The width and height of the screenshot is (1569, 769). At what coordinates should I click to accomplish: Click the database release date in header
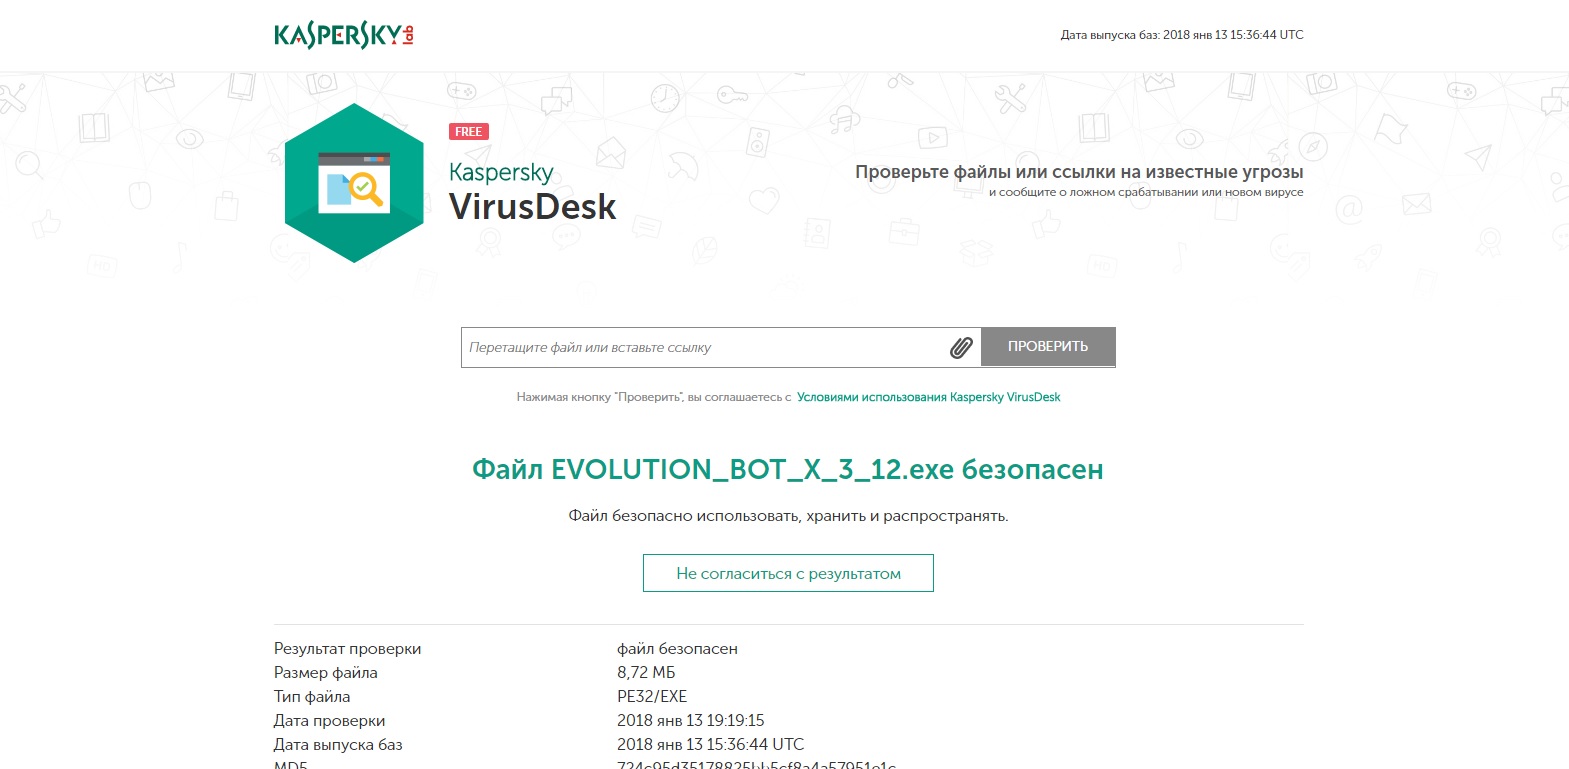click(x=1182, y=35)
